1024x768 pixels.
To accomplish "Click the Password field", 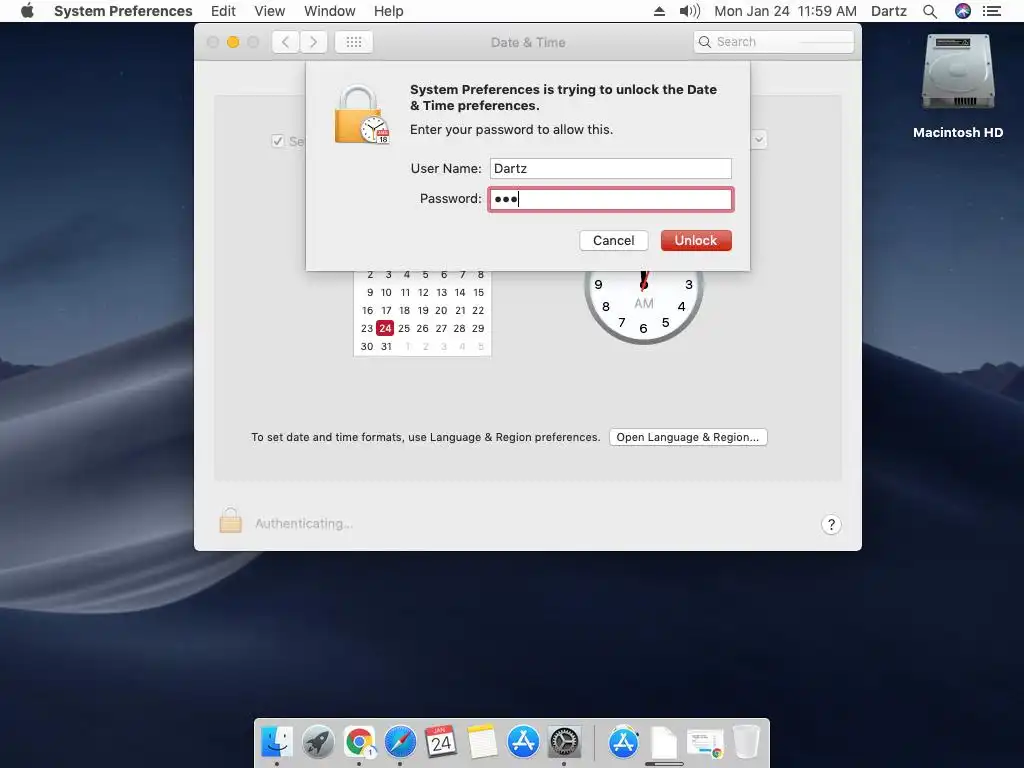I will point(611,199).
